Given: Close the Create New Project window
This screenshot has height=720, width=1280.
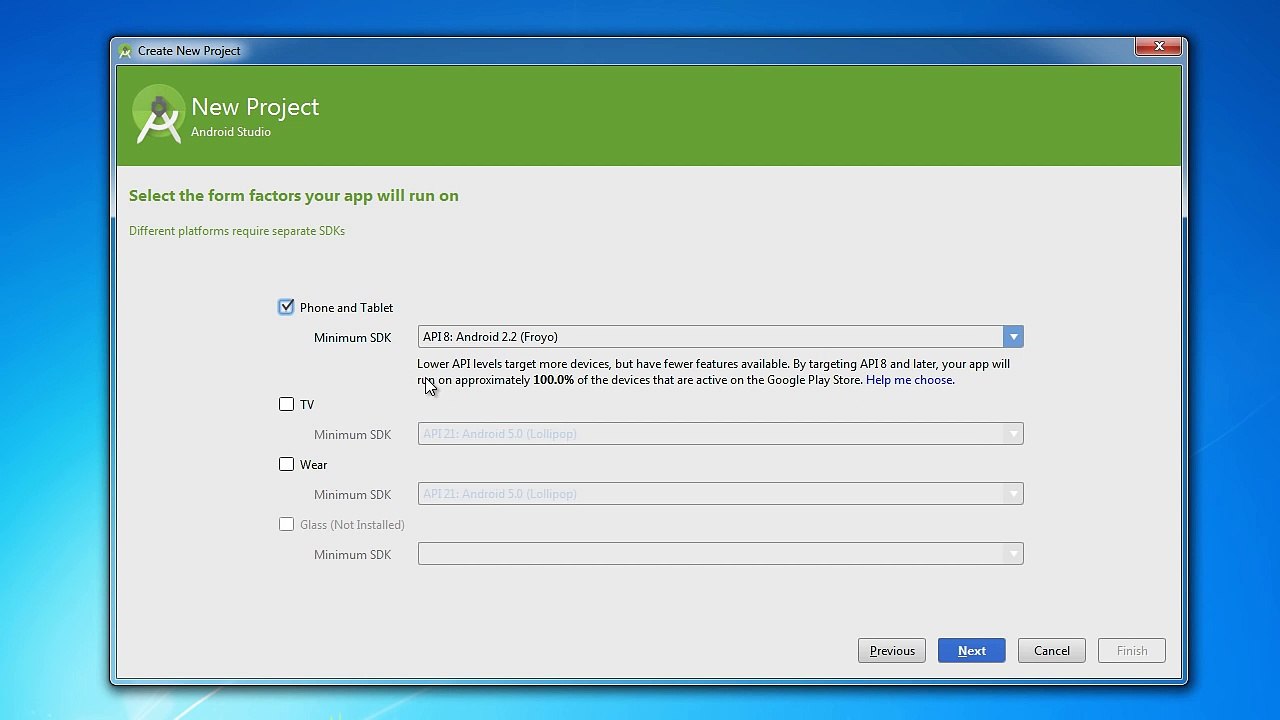Looking at the screenshot, I should 1159,47.
